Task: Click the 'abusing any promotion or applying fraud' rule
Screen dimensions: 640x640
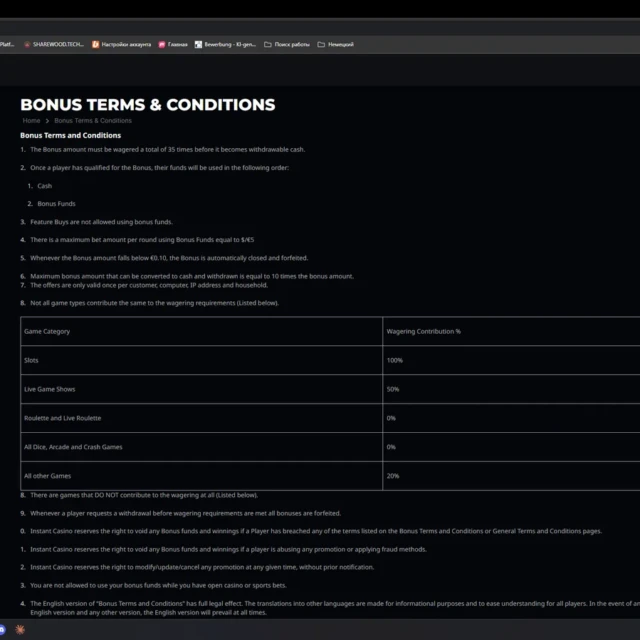Action: [228, 550]
